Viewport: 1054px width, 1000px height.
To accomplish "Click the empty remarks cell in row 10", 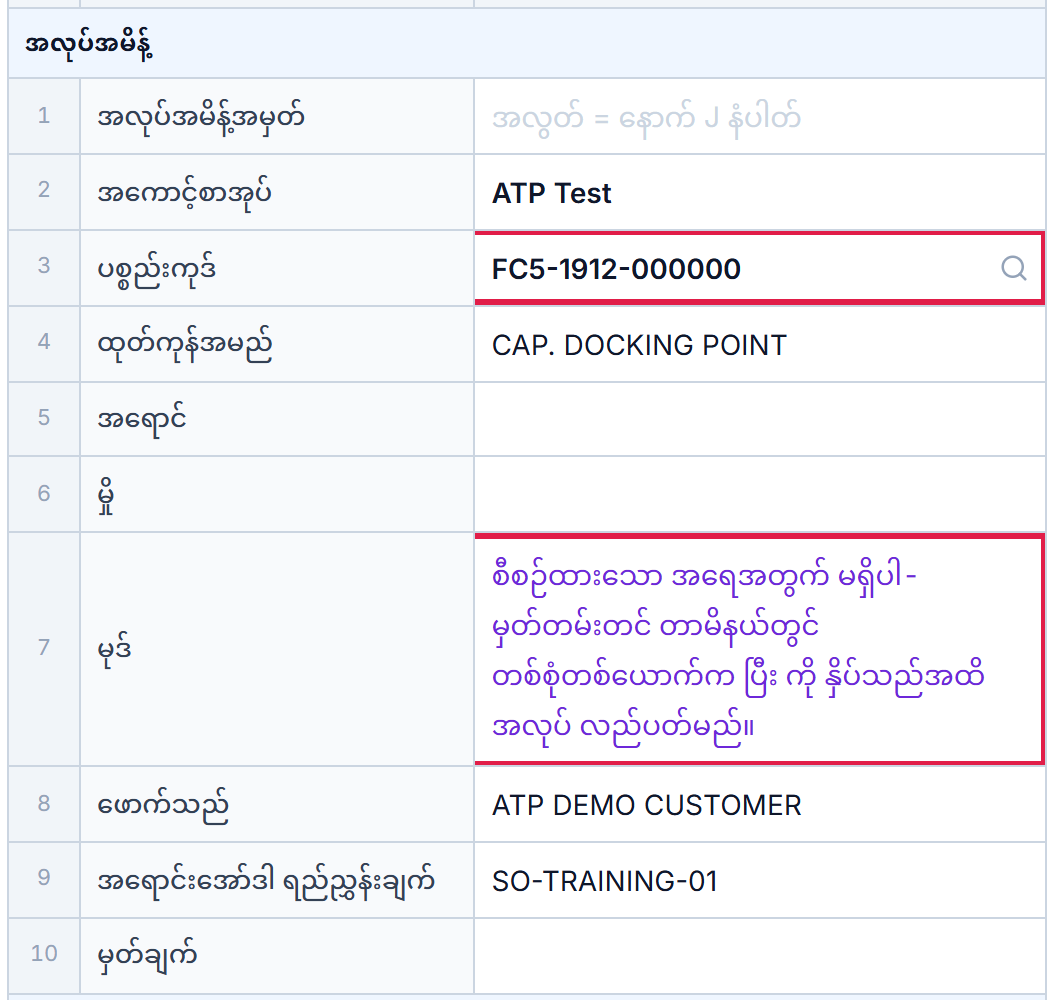I will [760, 956].
